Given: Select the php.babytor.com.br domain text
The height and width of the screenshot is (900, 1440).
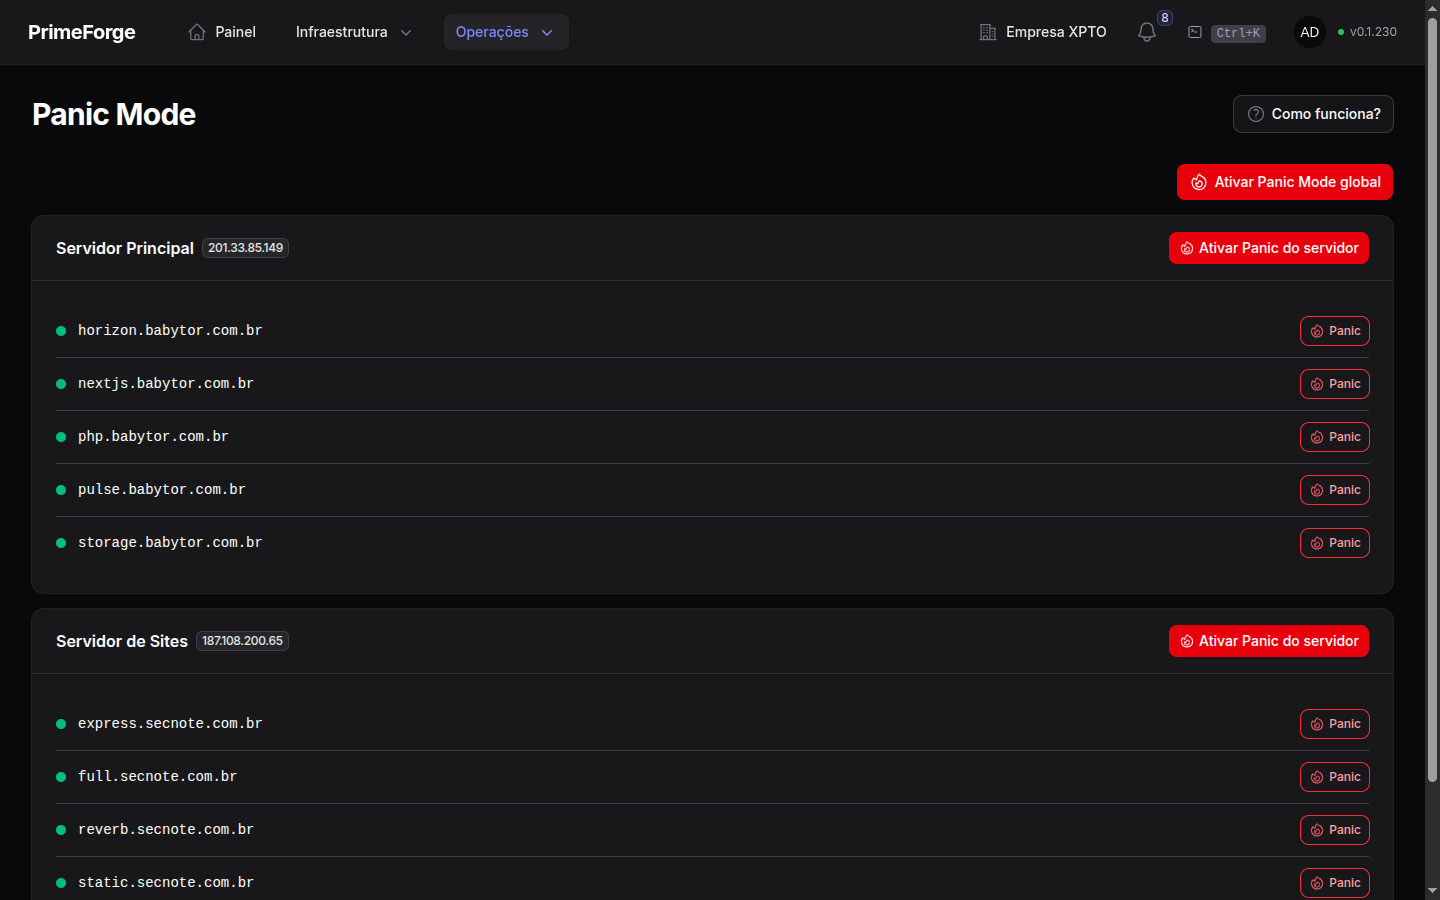Looking at the screenshot, I should 153,436.
